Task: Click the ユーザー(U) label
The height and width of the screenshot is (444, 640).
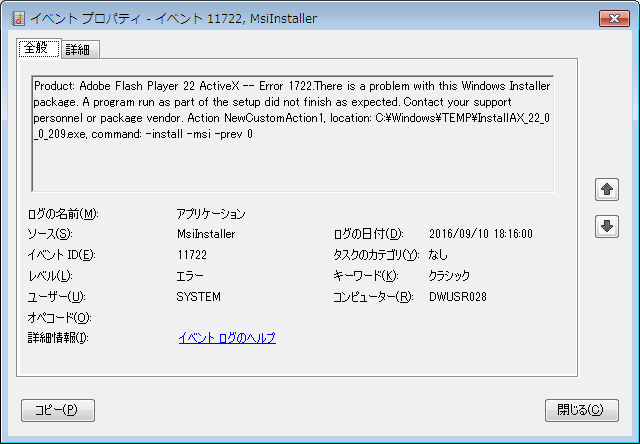Action: 56,297
